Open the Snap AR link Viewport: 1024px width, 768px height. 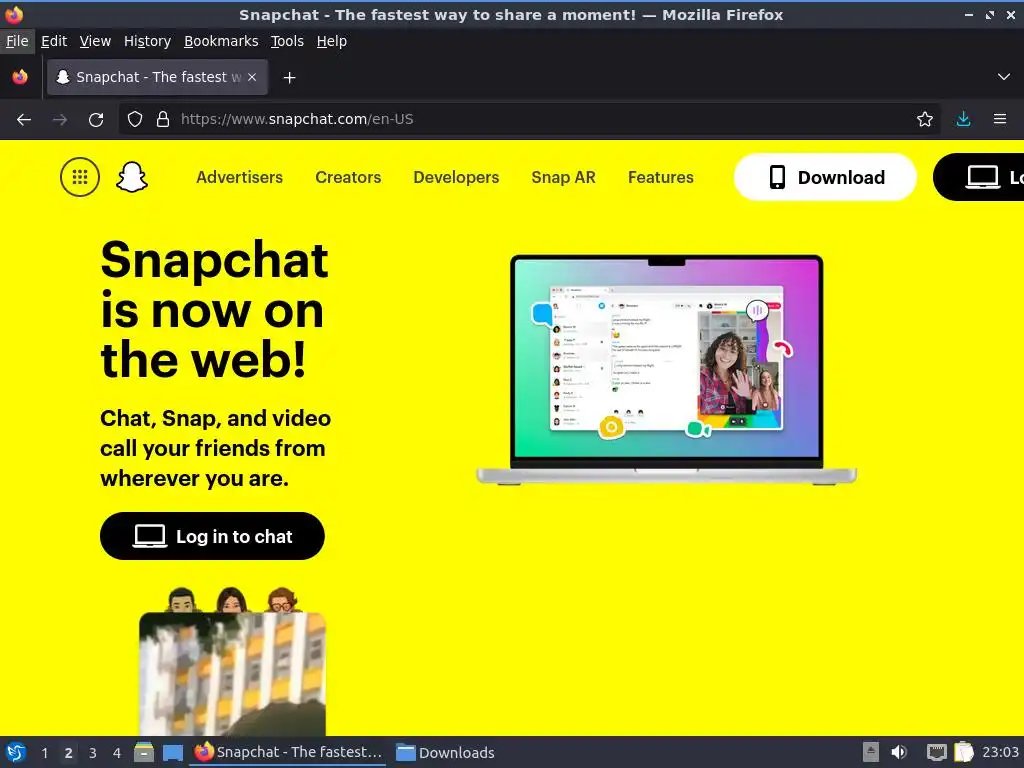pyautogui.click(x=564, y=177)
